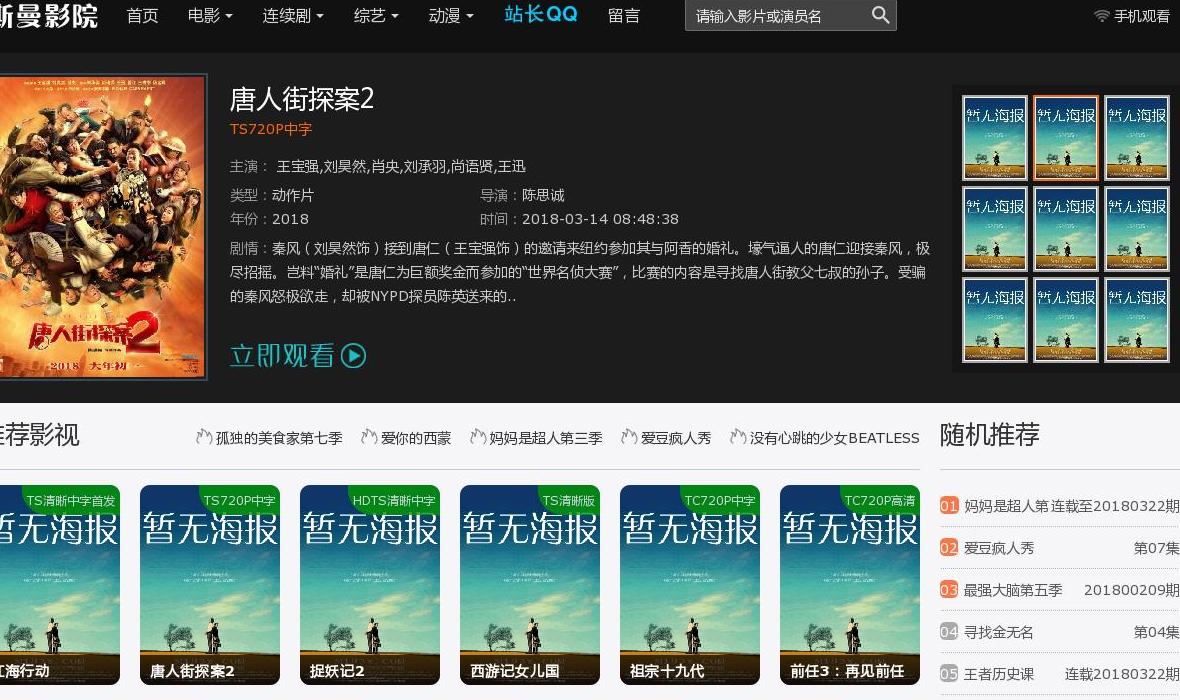Open the 唐人街探案2 recommended card
1180x700 pixels.
coord(210,585)
